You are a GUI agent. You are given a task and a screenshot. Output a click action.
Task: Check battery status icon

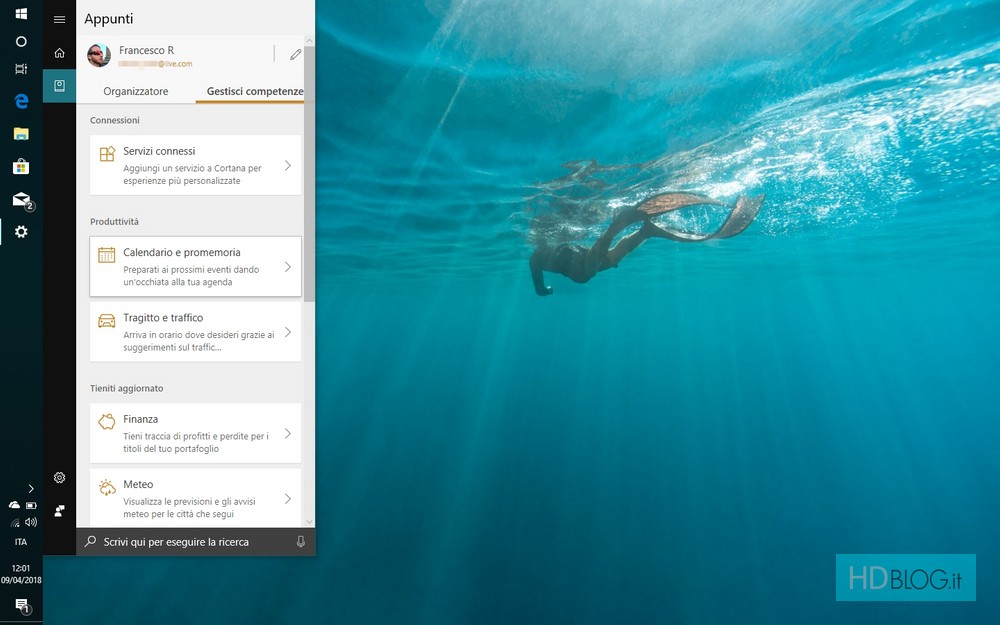pos(31,505)
